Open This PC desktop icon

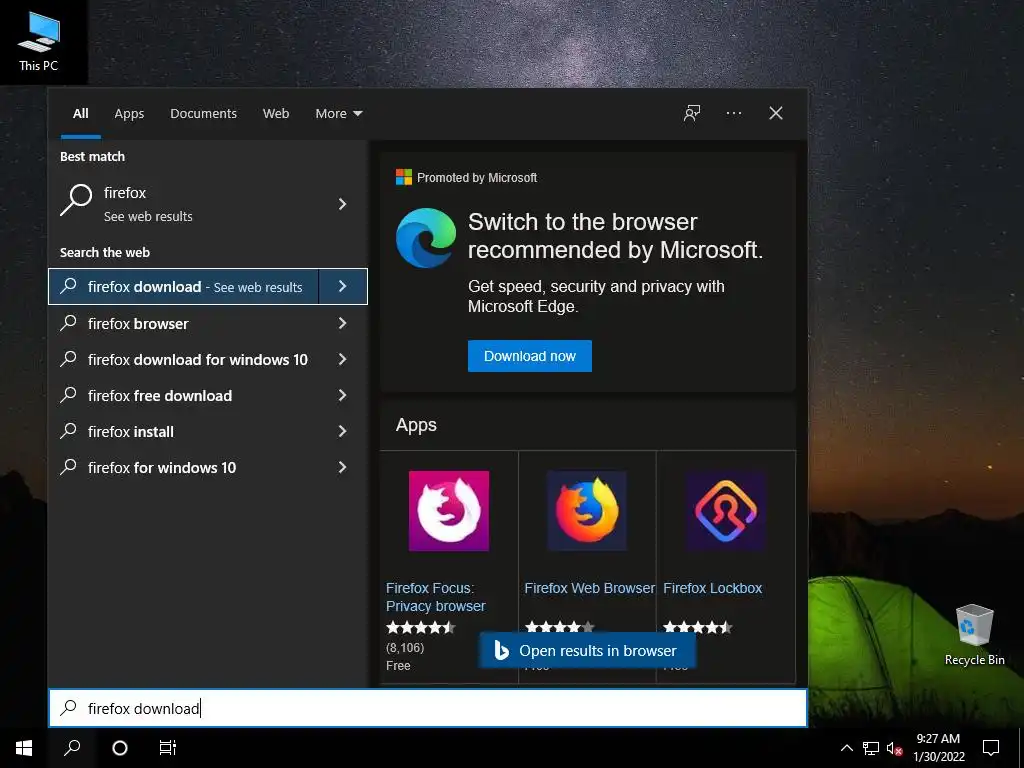click(x=39, y=42)
